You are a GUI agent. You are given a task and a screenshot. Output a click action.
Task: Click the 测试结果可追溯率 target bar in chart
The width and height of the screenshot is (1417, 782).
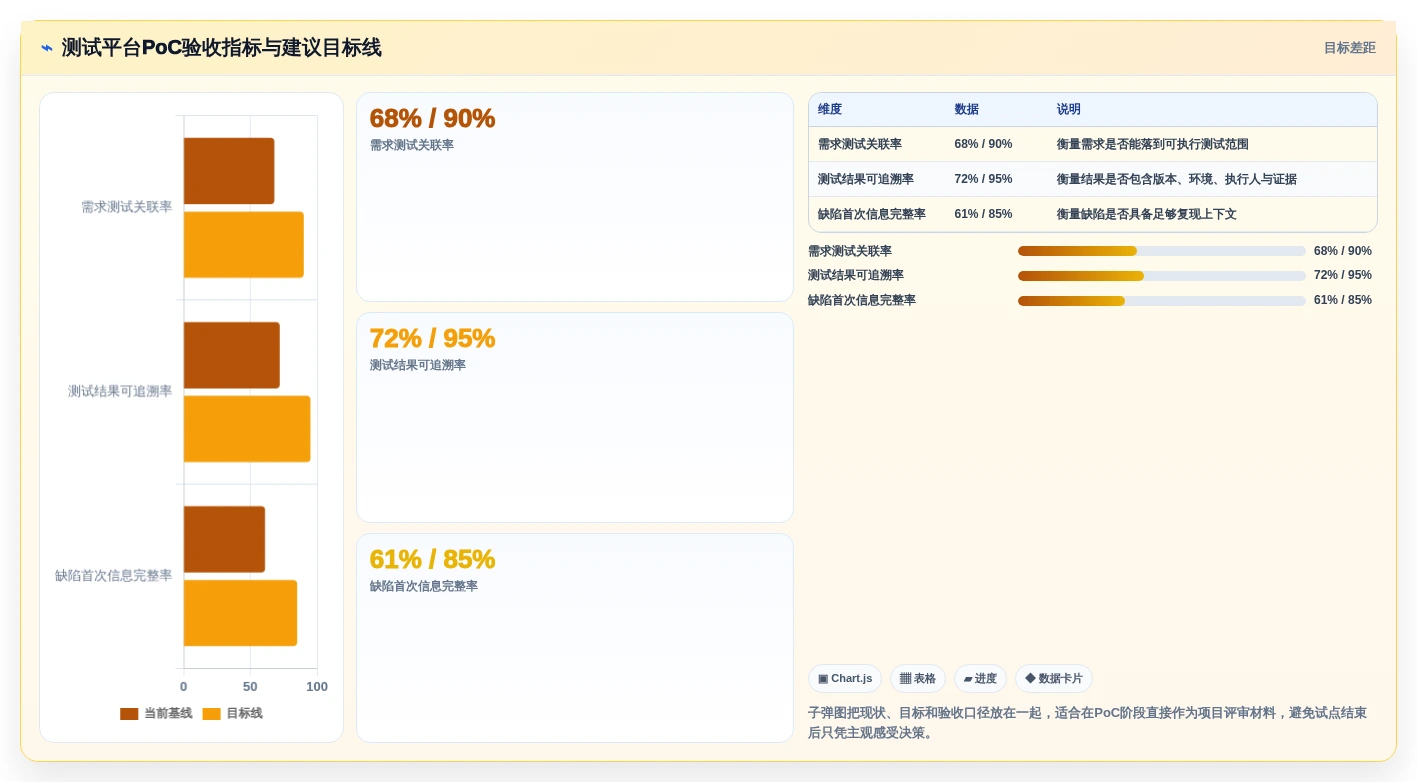(247, 429)
